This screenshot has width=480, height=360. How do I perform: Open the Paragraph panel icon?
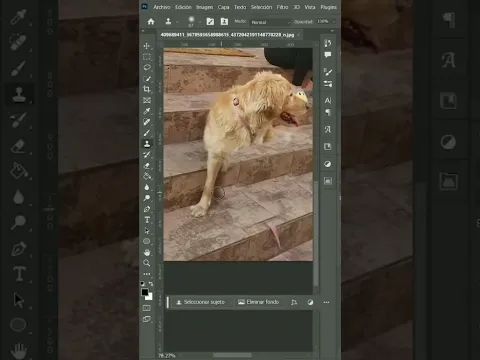(x=328, y=112)
